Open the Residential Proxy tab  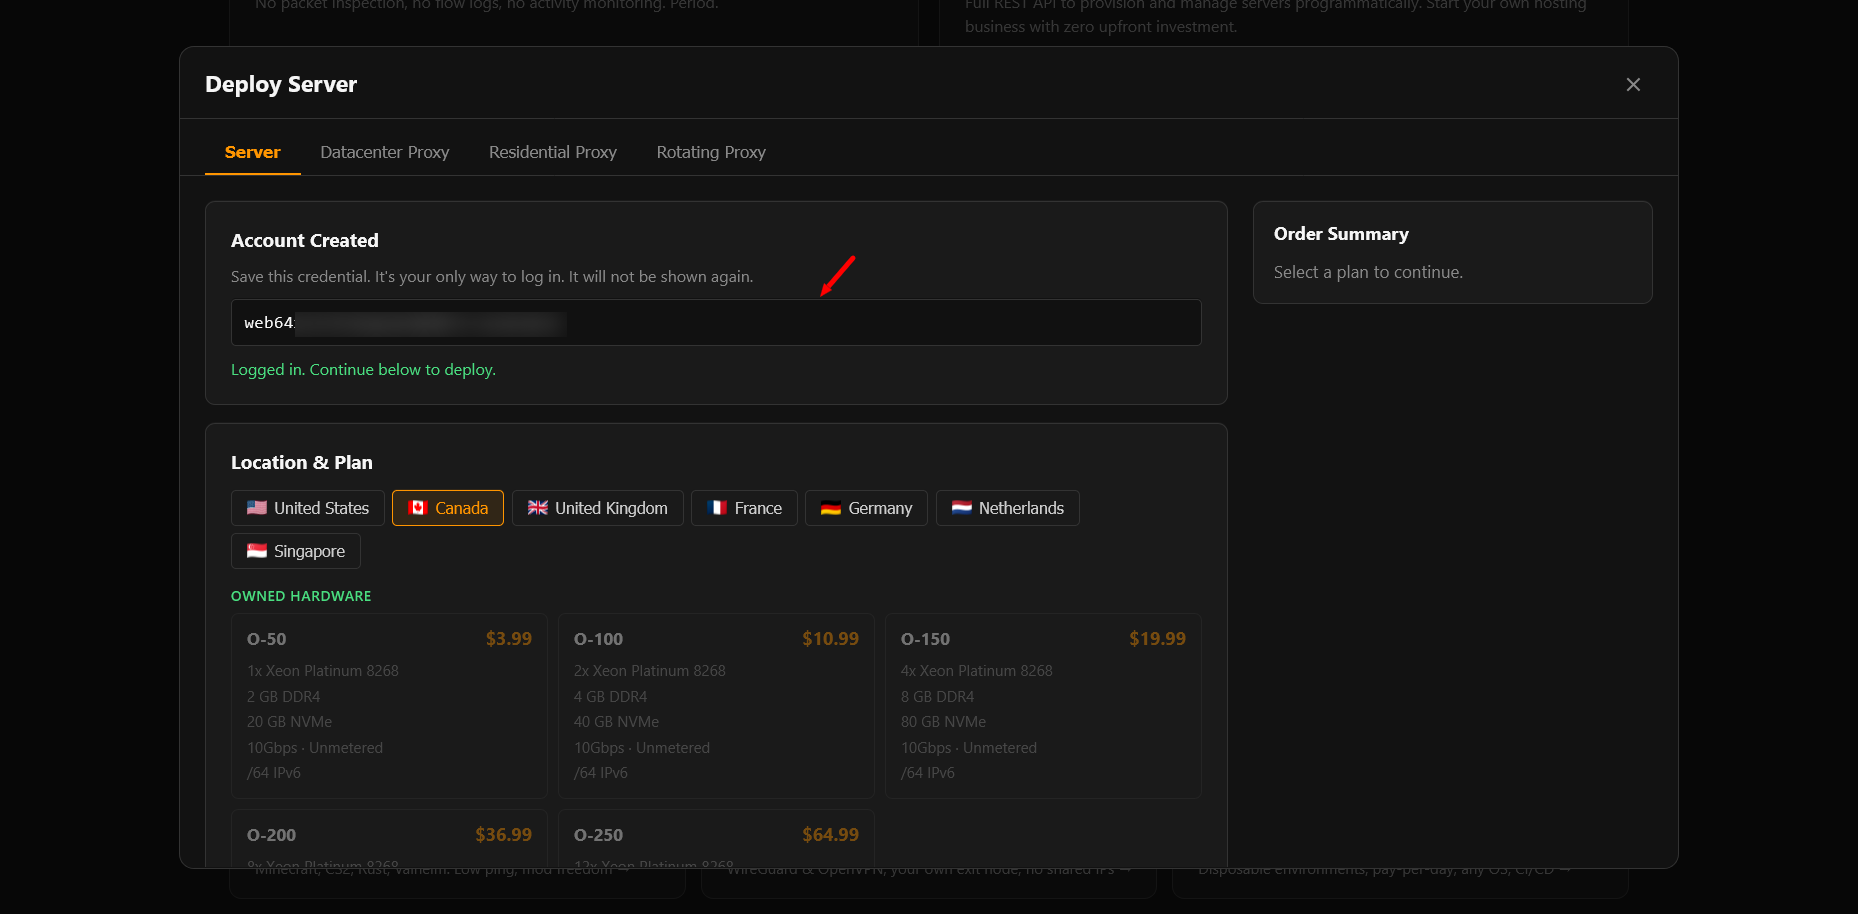553,152
